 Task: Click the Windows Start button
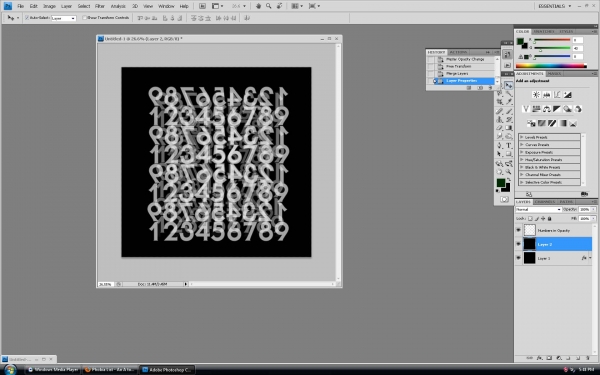coord(10,370)
